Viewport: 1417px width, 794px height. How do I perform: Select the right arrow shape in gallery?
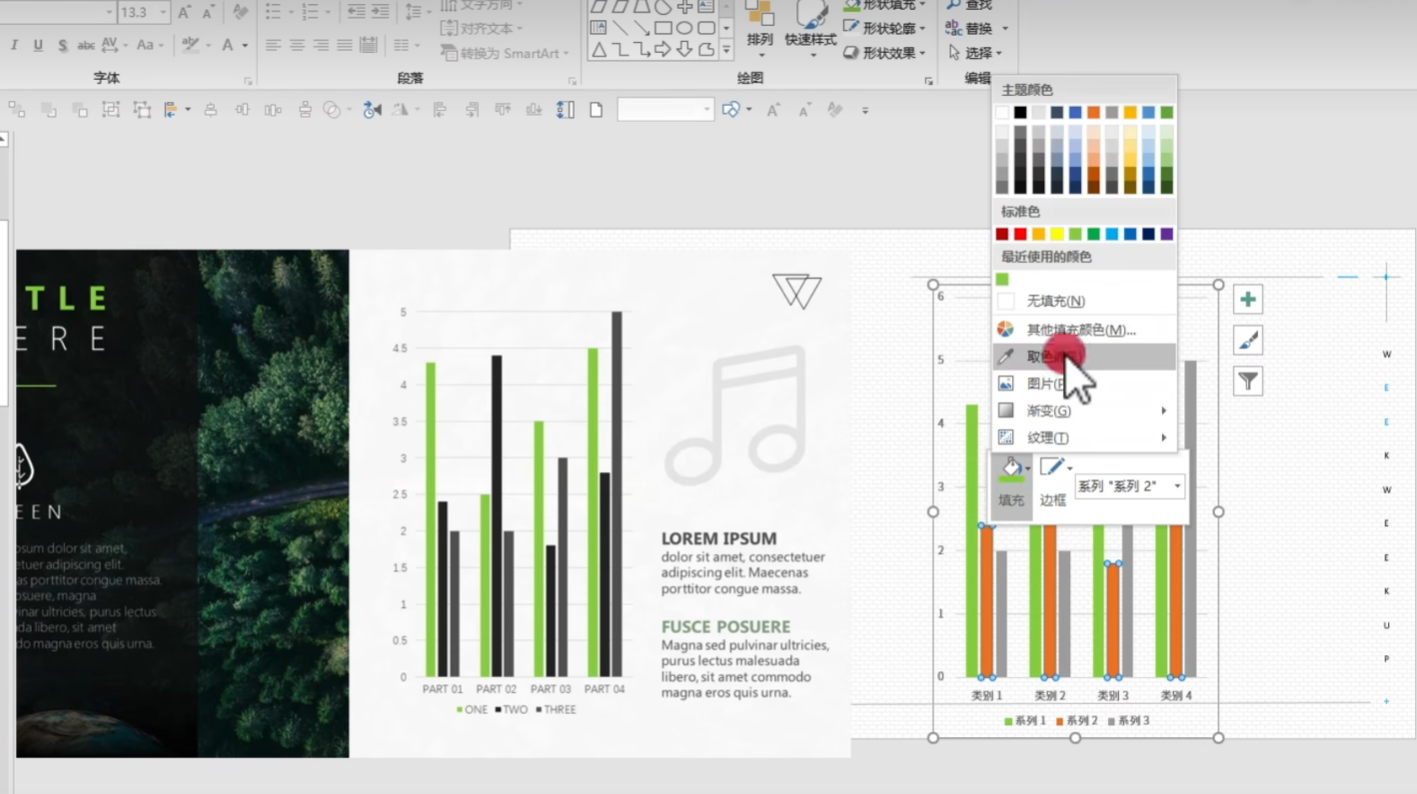[x=663, y=49]
